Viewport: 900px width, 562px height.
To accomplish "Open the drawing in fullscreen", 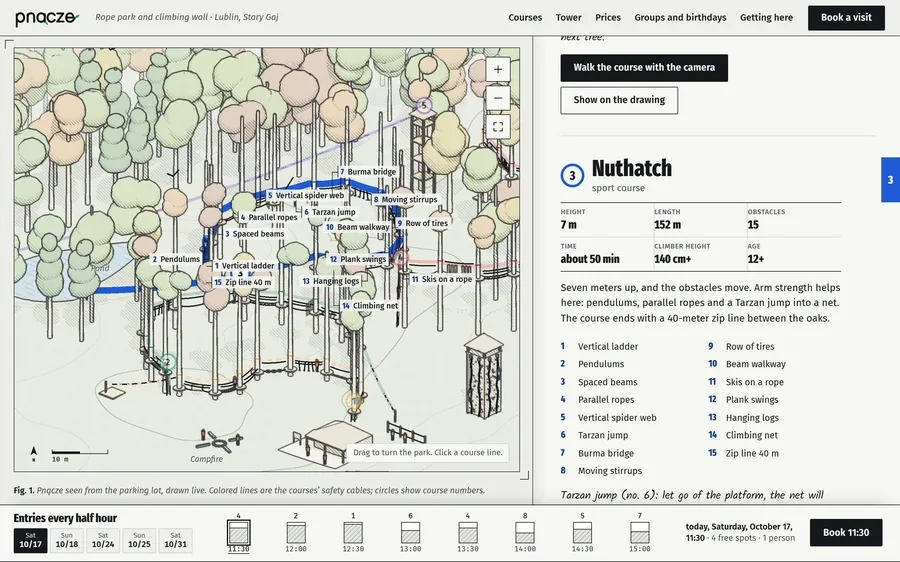I will coord(498,127).
